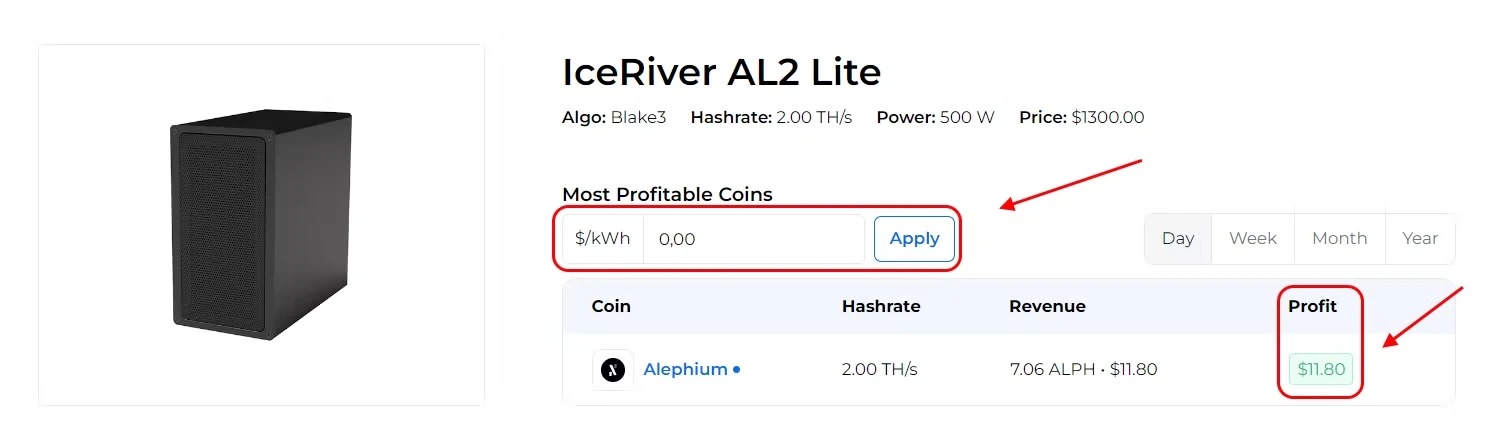1492x433 pixels.
Task: Switch to the Week tab
Action: (x=1252, y=239)
